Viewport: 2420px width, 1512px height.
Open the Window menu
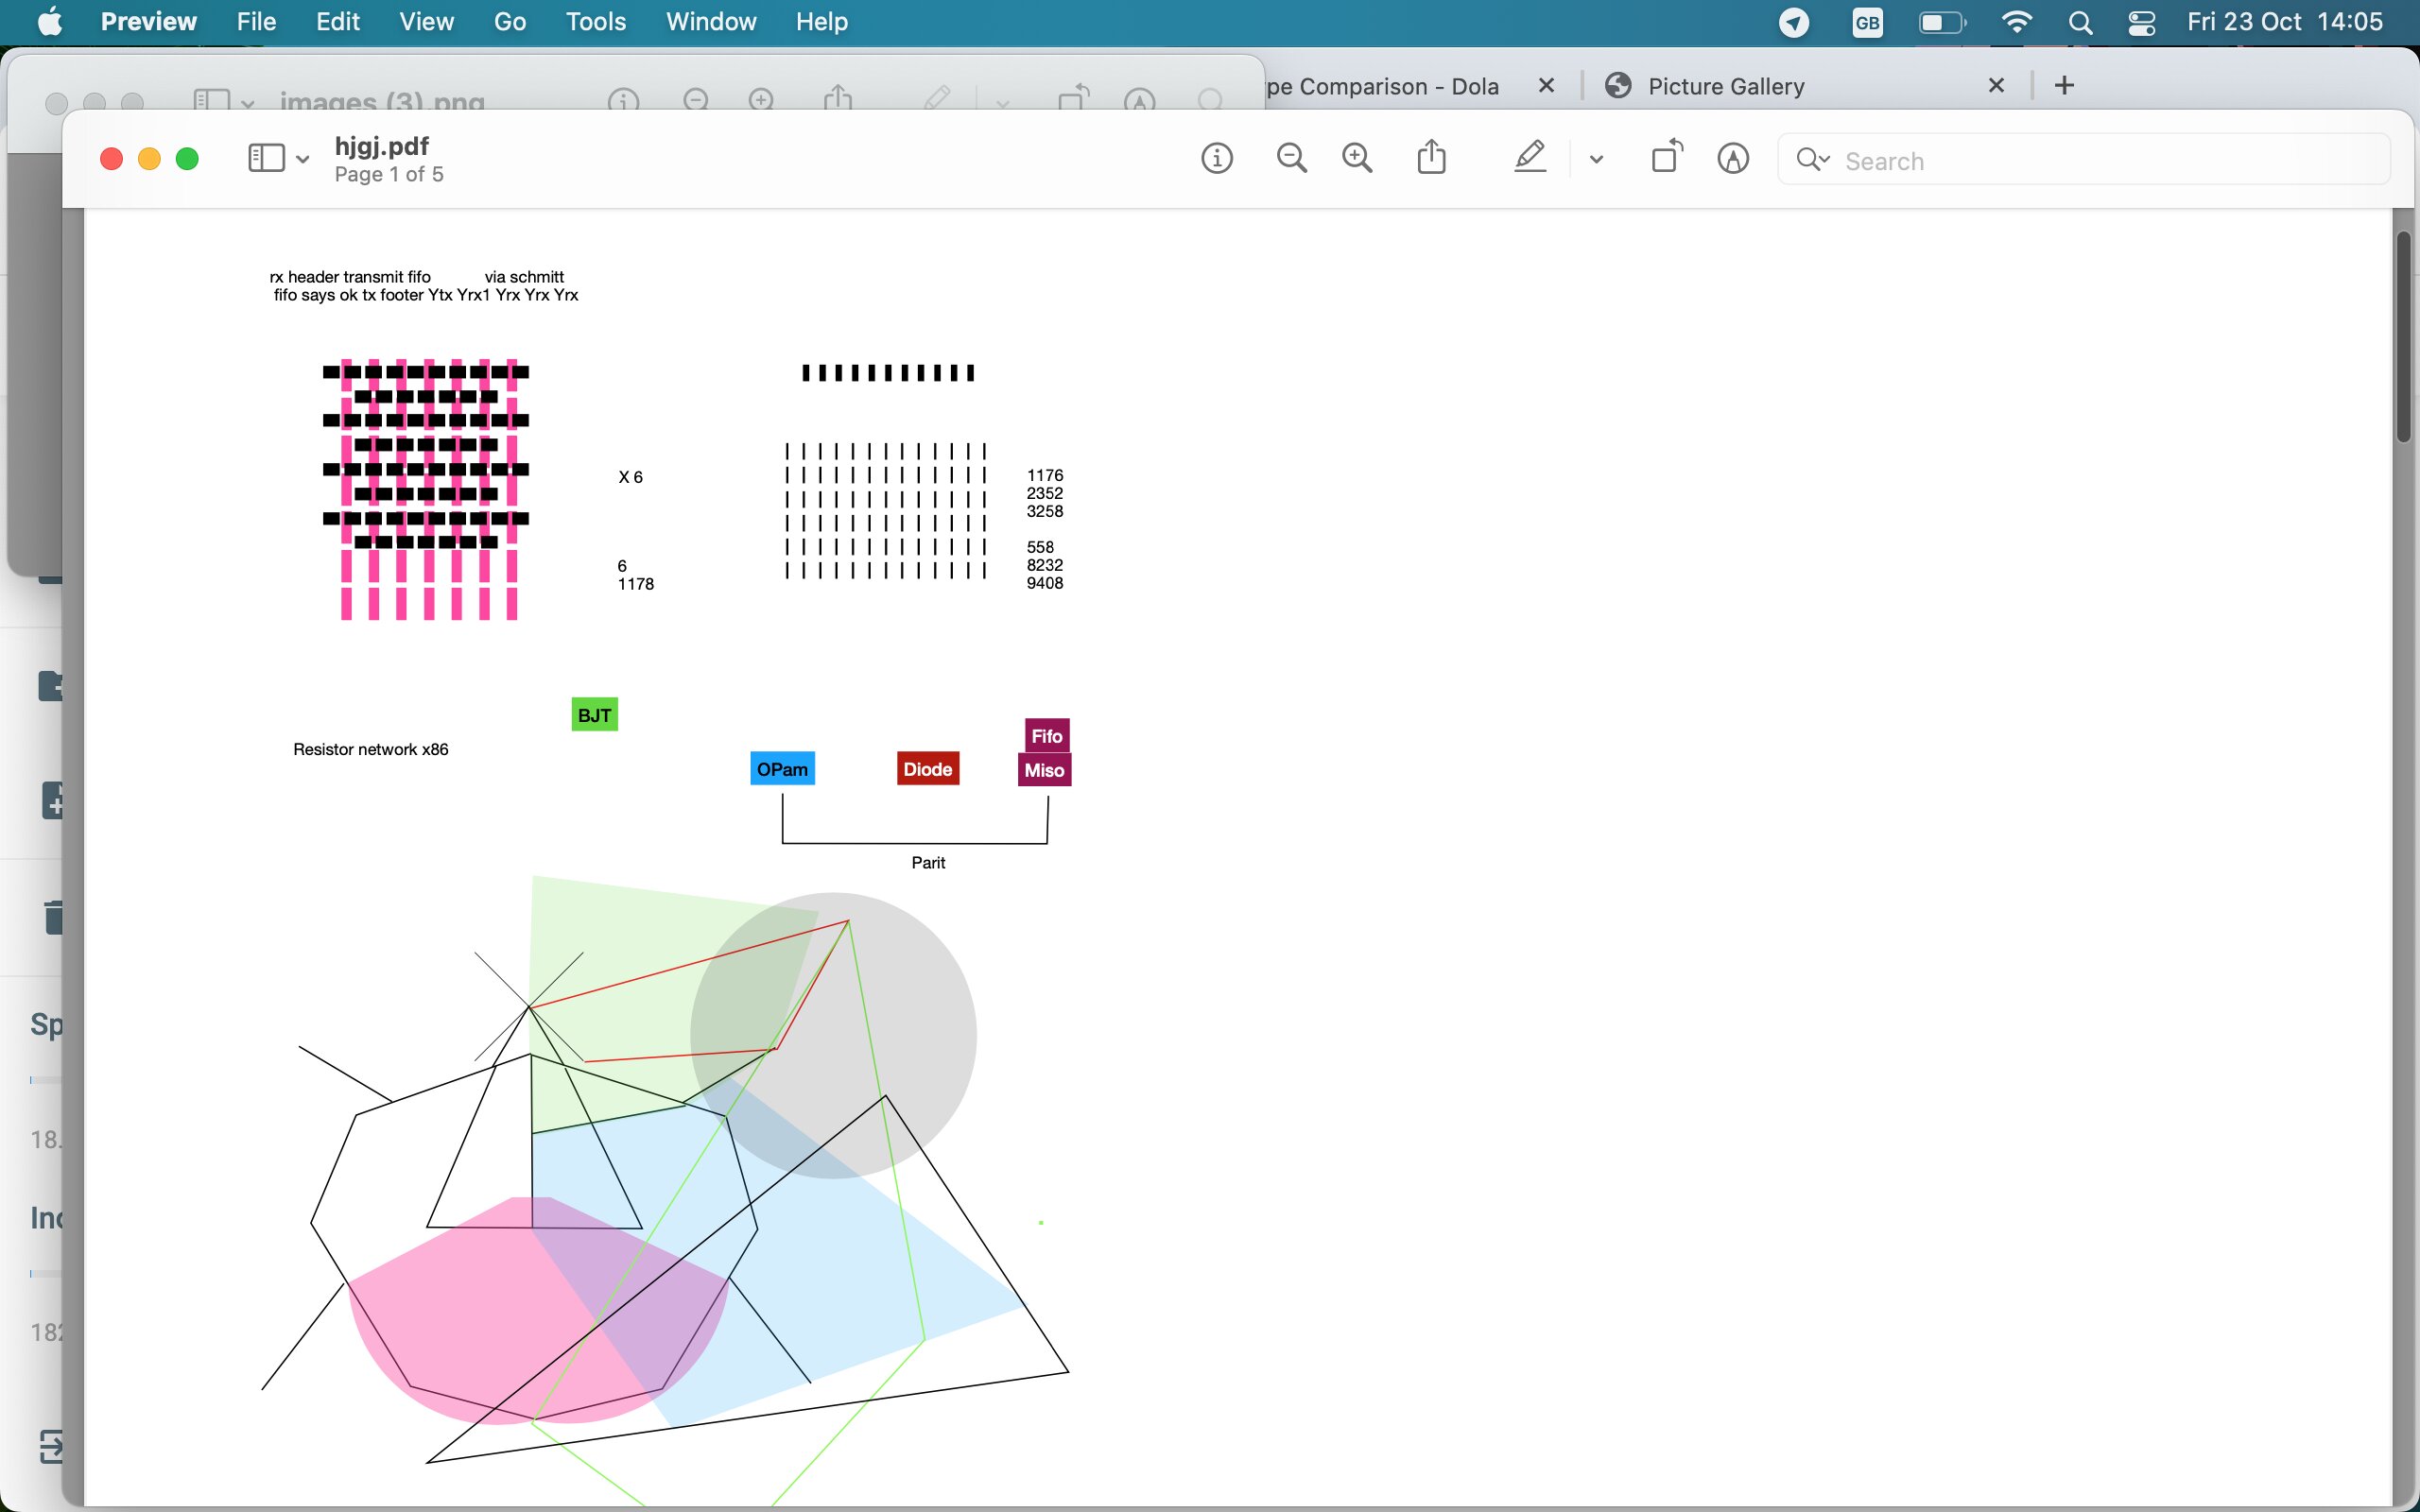click(711, 22)
